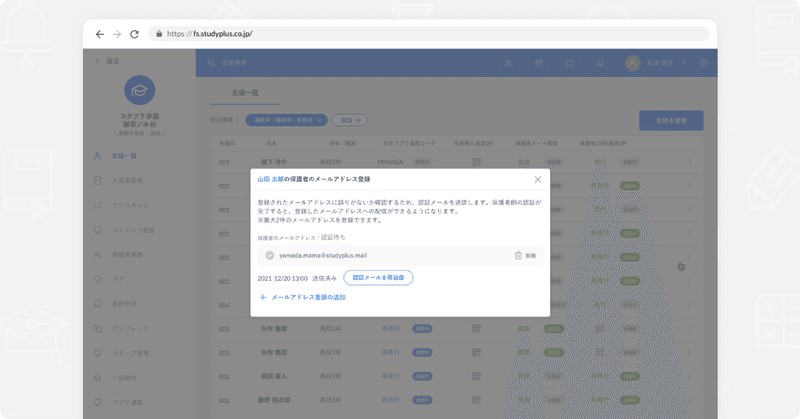
Task: Open the 連携中・招待中・未発行 filter dropdown
Action: [286, 120]
